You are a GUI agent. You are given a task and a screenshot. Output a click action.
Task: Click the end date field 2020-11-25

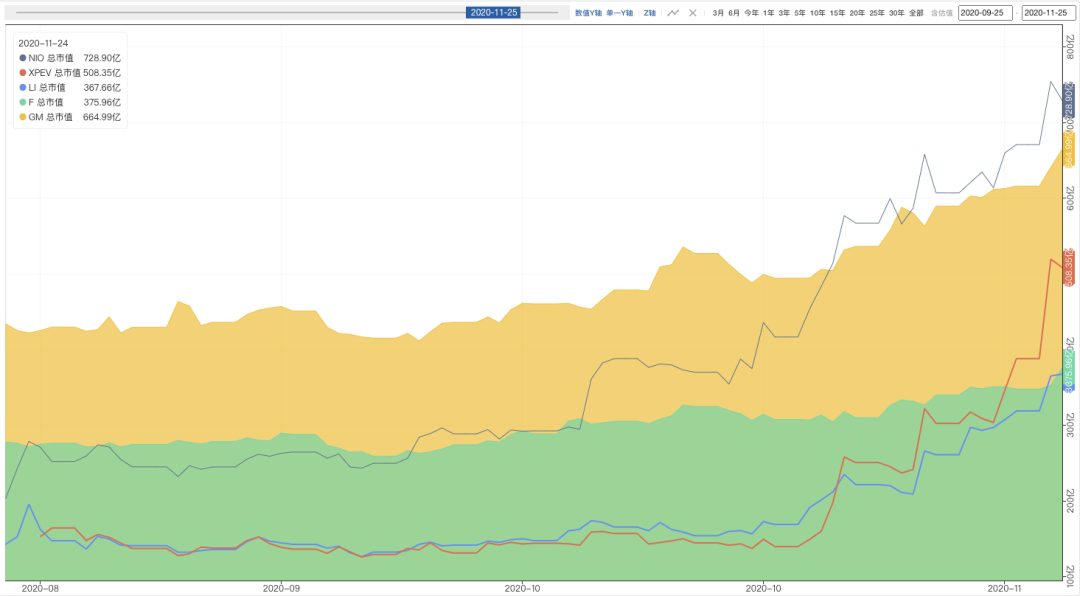tap(1048, 13)
